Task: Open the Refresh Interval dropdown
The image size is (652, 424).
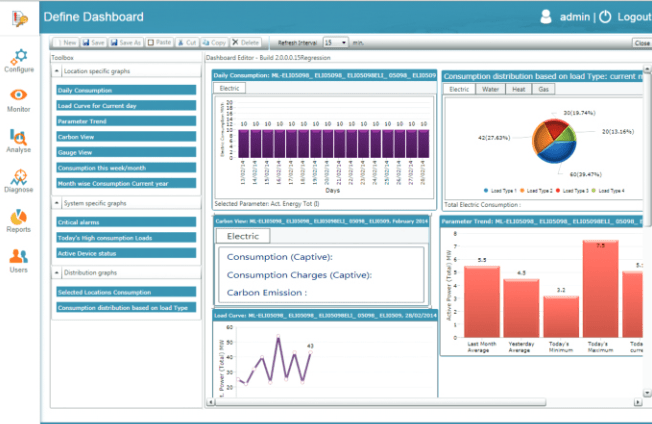Action: (336, 43)
